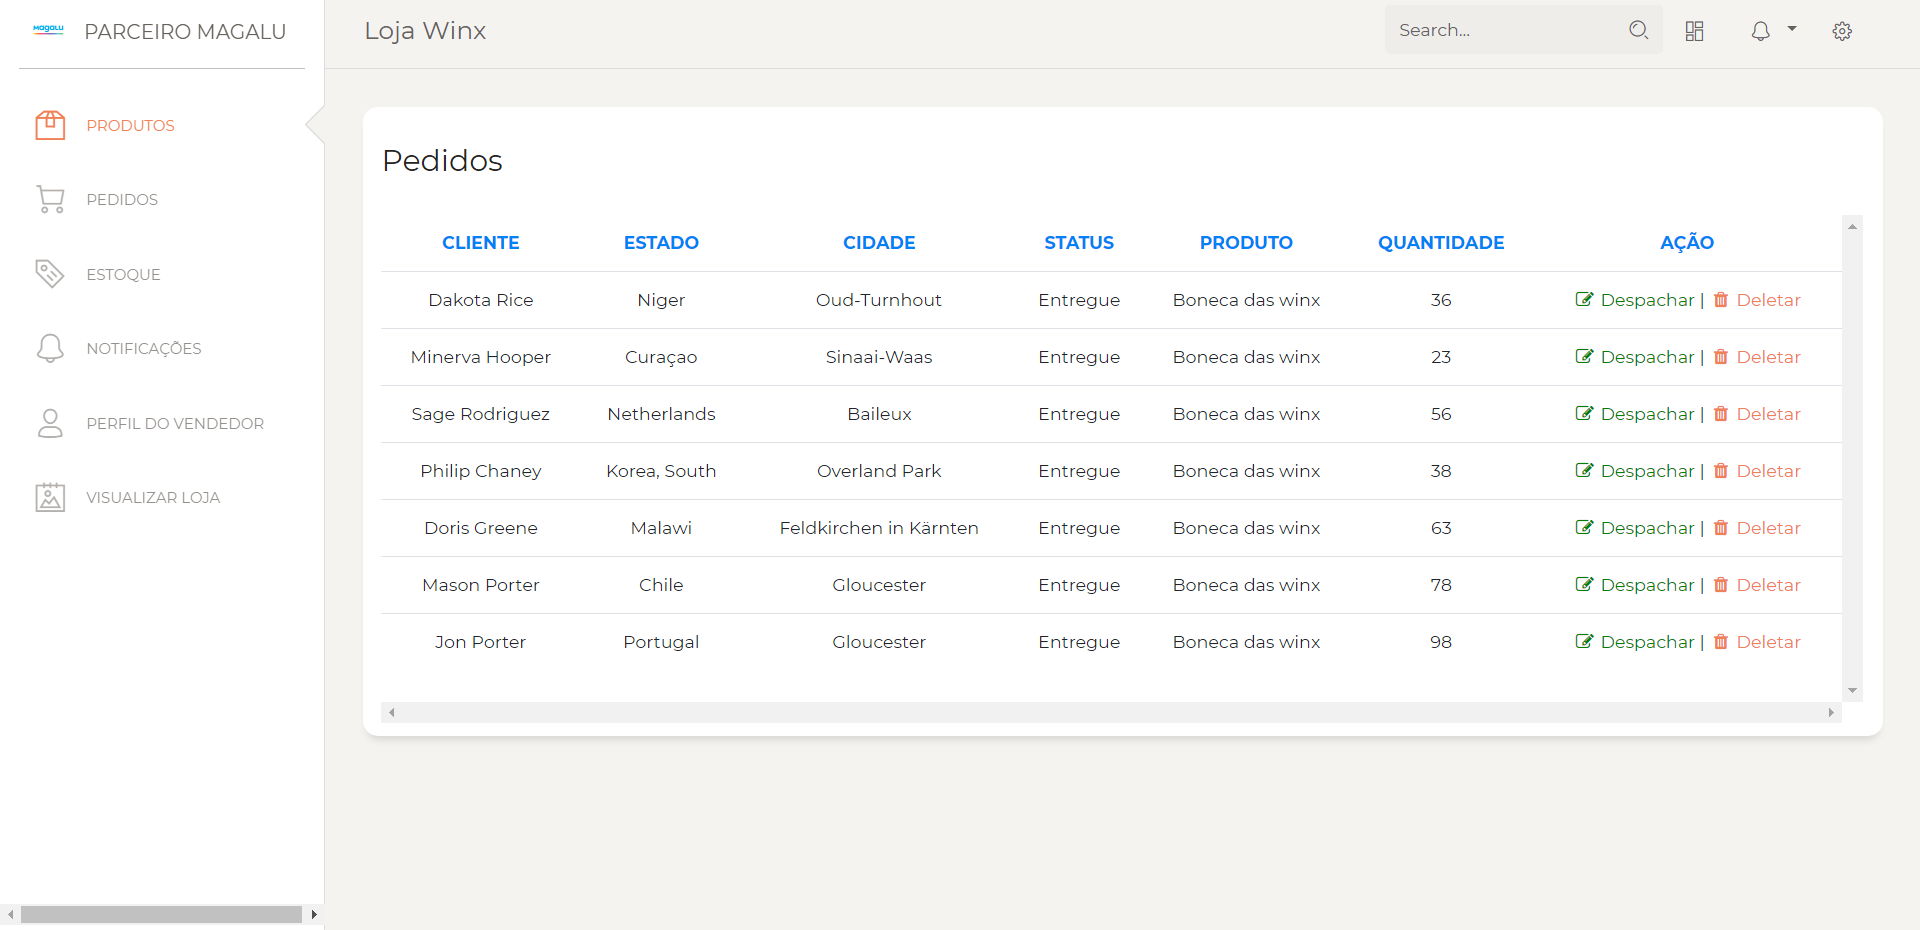
Task: Click the table horizontal scrollbar right arrow
Action: click(1831, 712)
